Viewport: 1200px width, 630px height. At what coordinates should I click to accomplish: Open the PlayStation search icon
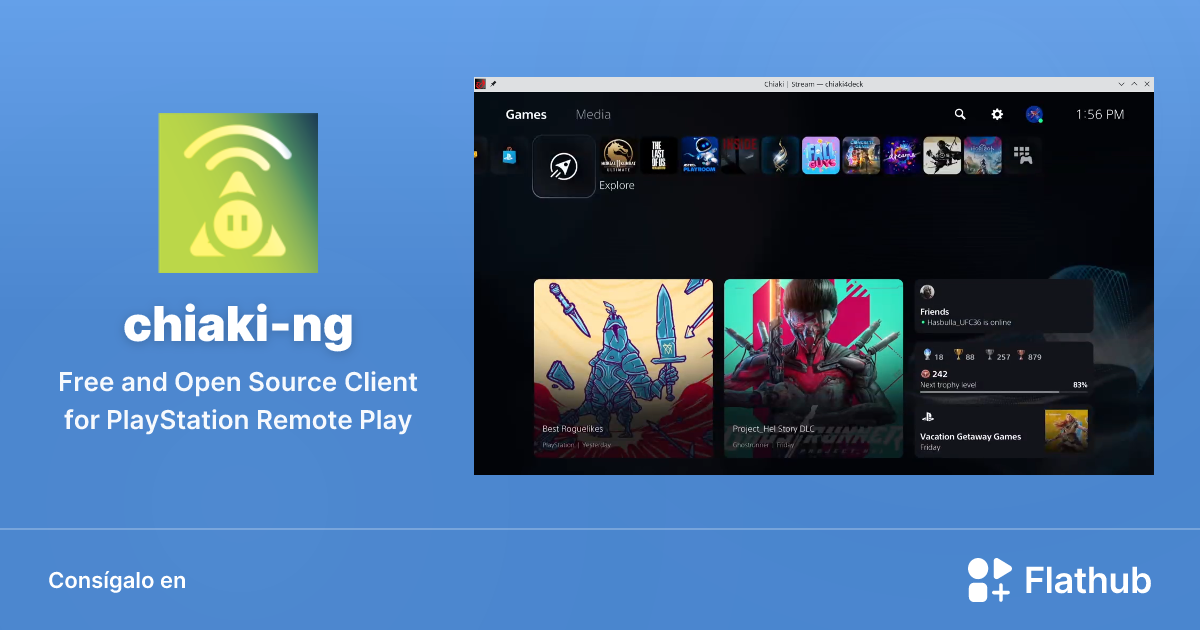pos(960,115)
